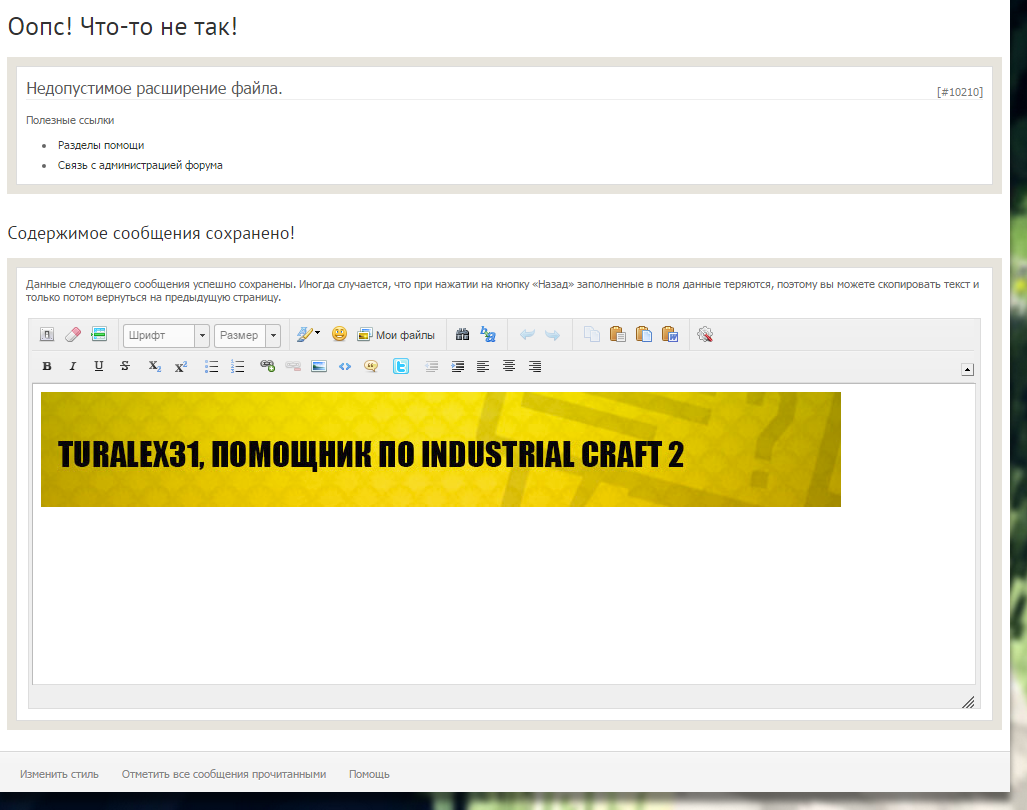The height and width of the screenshot is (810, 1027).
Task: Toggle bold formatting
Action: click(x=47, y=366)
